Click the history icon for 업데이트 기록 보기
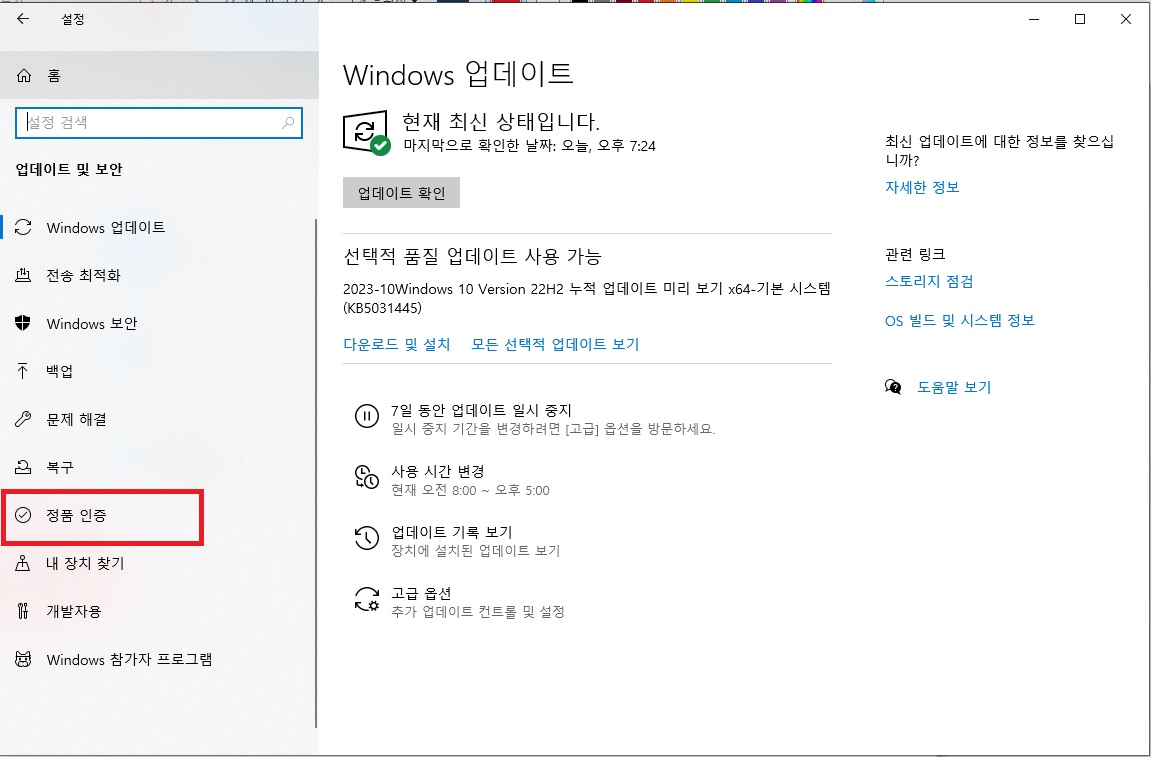Image resolution: width=1155 pixels, height=757 pixels. tap(366, 538)
